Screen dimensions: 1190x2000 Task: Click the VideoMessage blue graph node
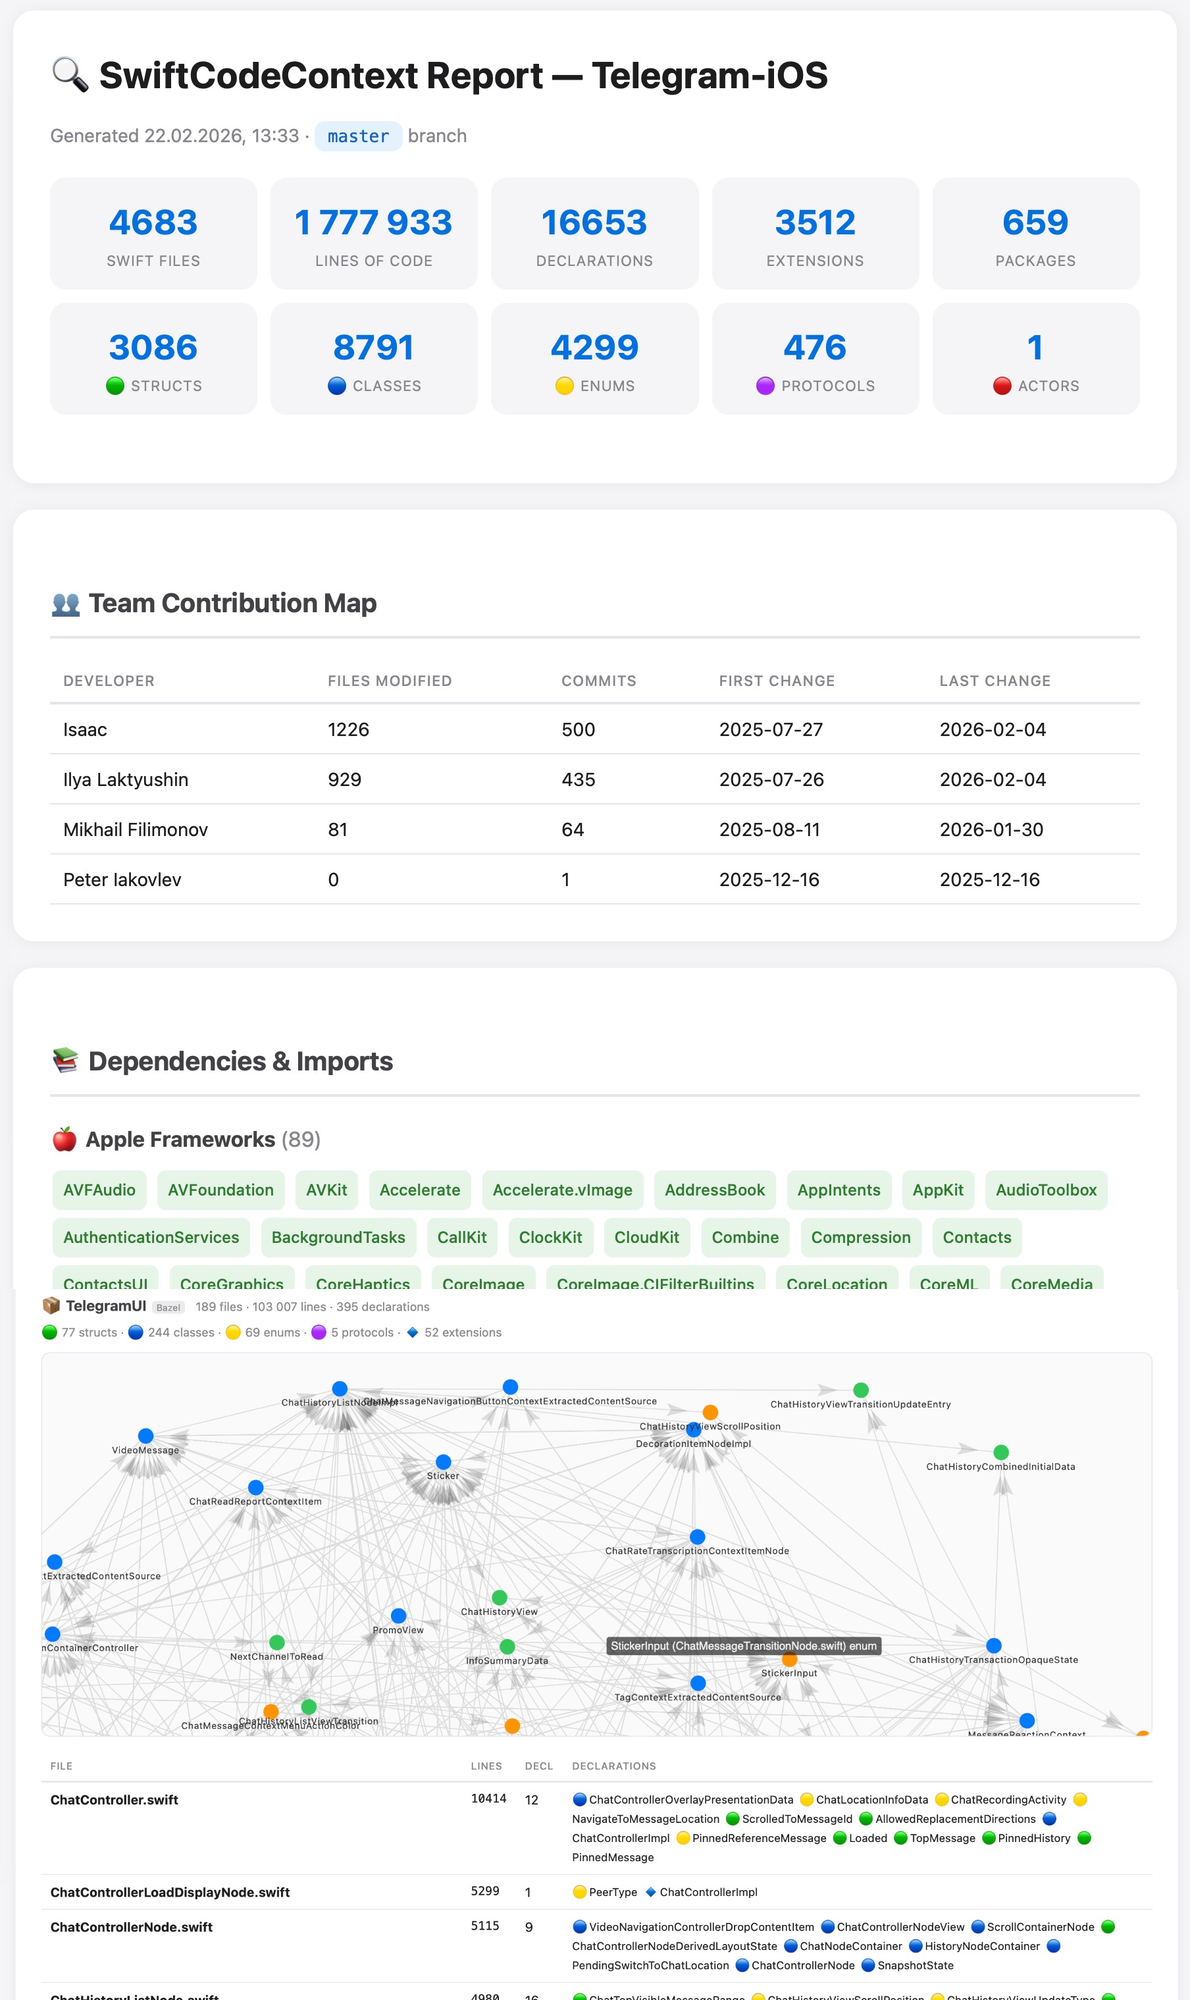(146, 1436)
